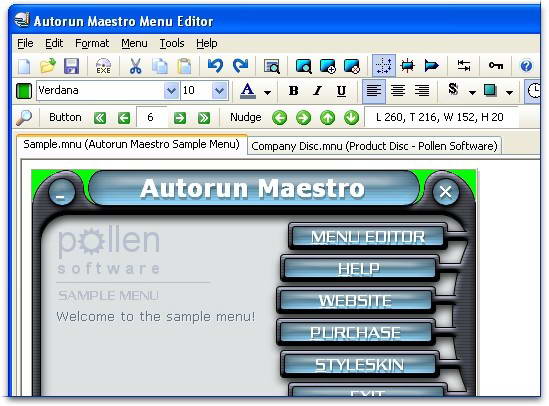Viewport: 549px width, 406px height.
Task: Click the center object crosshair icon
Action: click(x=408, y=66)
